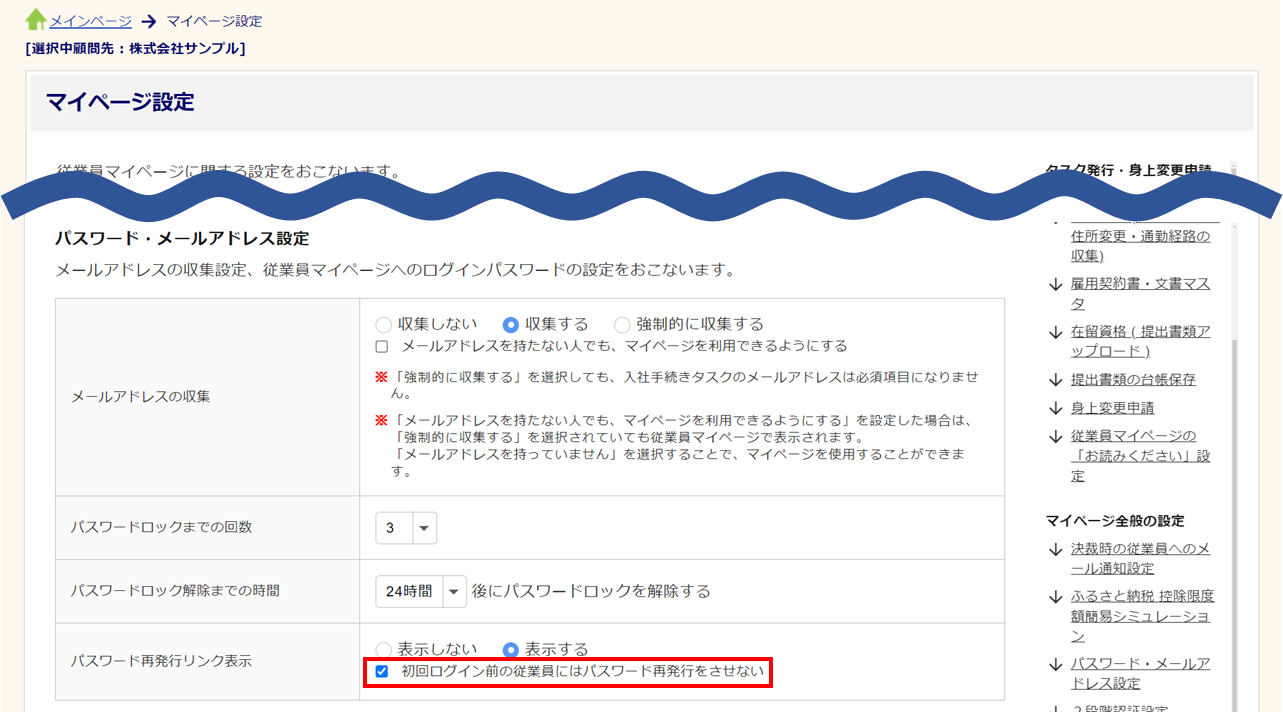This screenshot has height=712, width=1283.
Task: Select 表示しない for password reissue link
Action: click(384, 650)
